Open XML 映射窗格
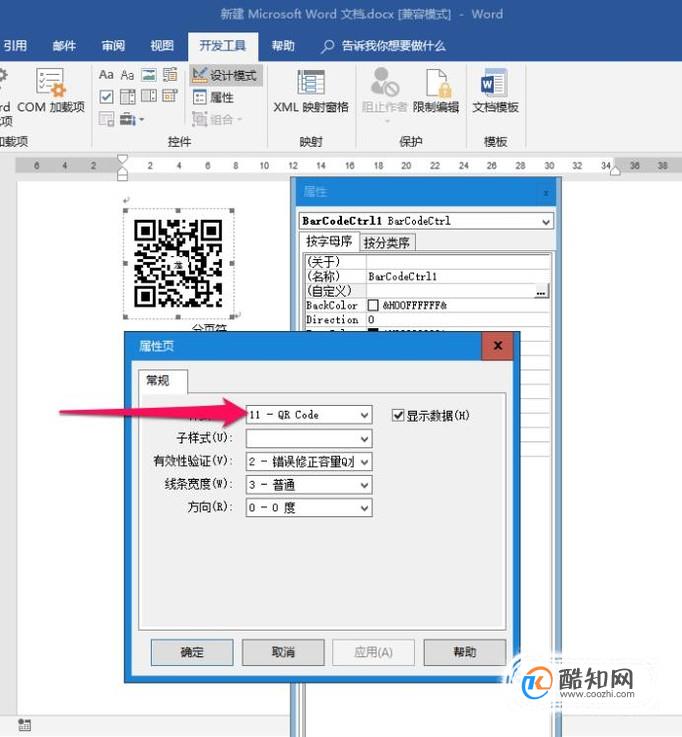This screenshot has height=737, width=682. click(311, 92)
